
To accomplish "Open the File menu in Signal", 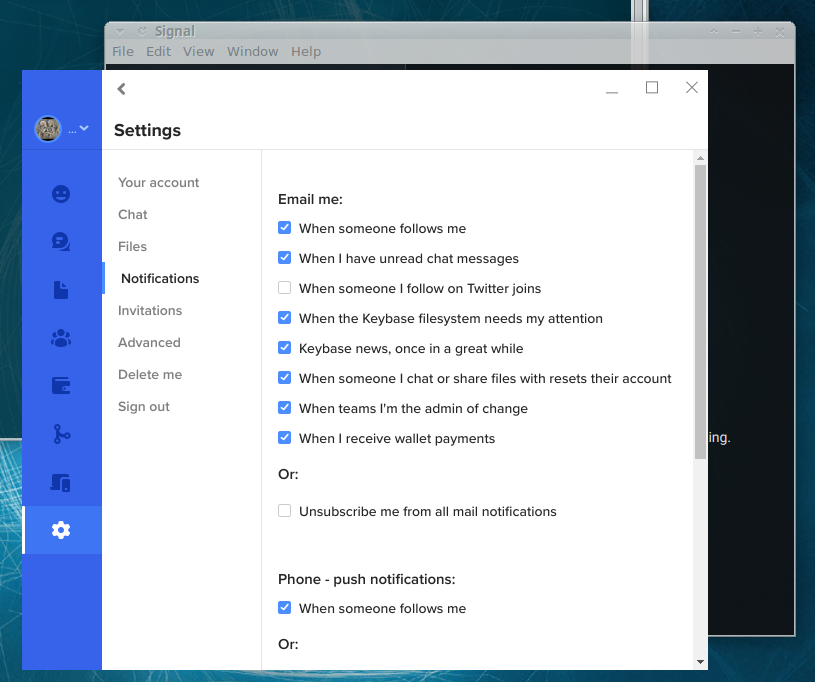I will [x=122, y=51].
